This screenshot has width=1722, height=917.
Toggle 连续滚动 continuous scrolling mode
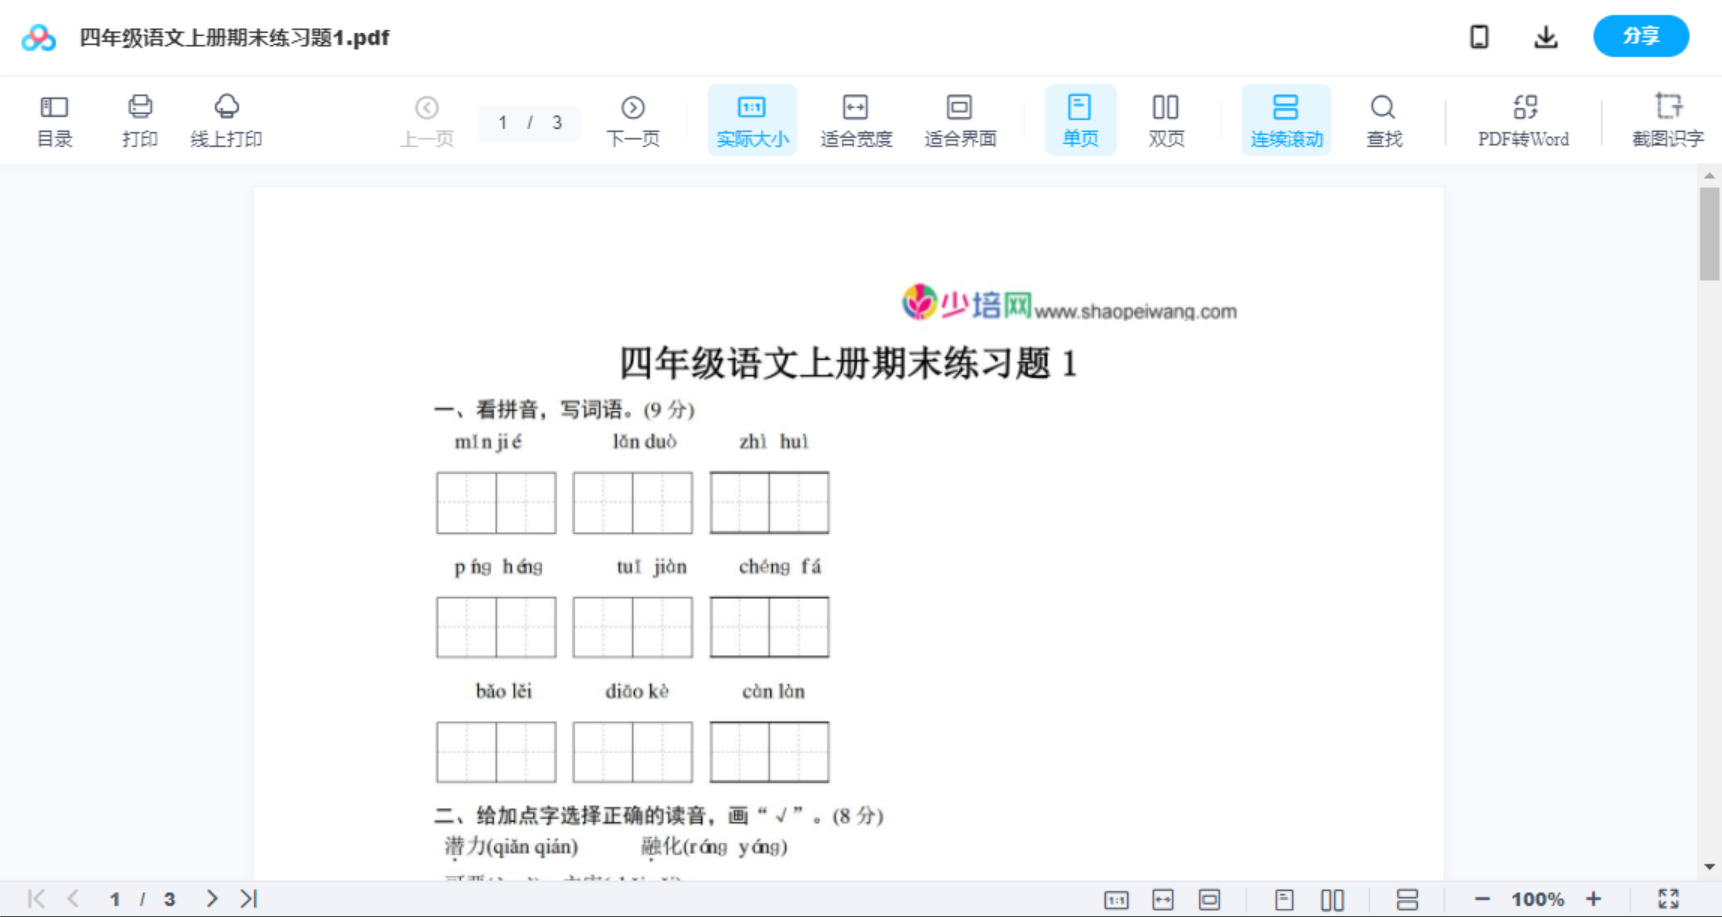point(1286,119)
